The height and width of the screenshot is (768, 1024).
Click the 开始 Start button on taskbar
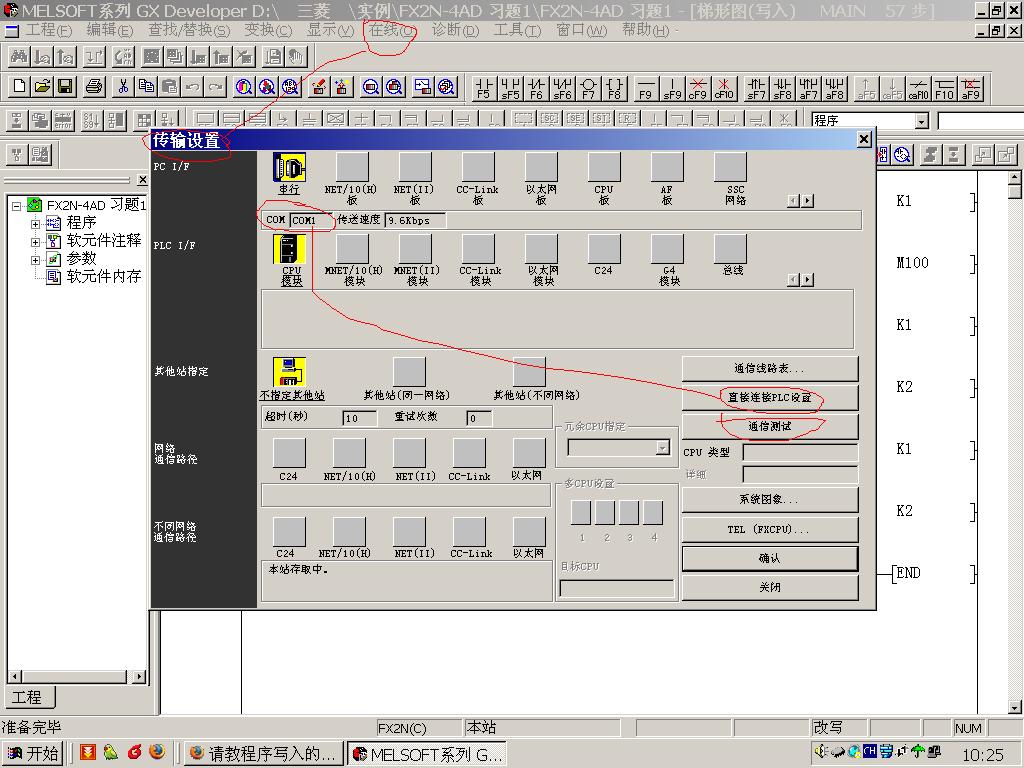point(33,753)
